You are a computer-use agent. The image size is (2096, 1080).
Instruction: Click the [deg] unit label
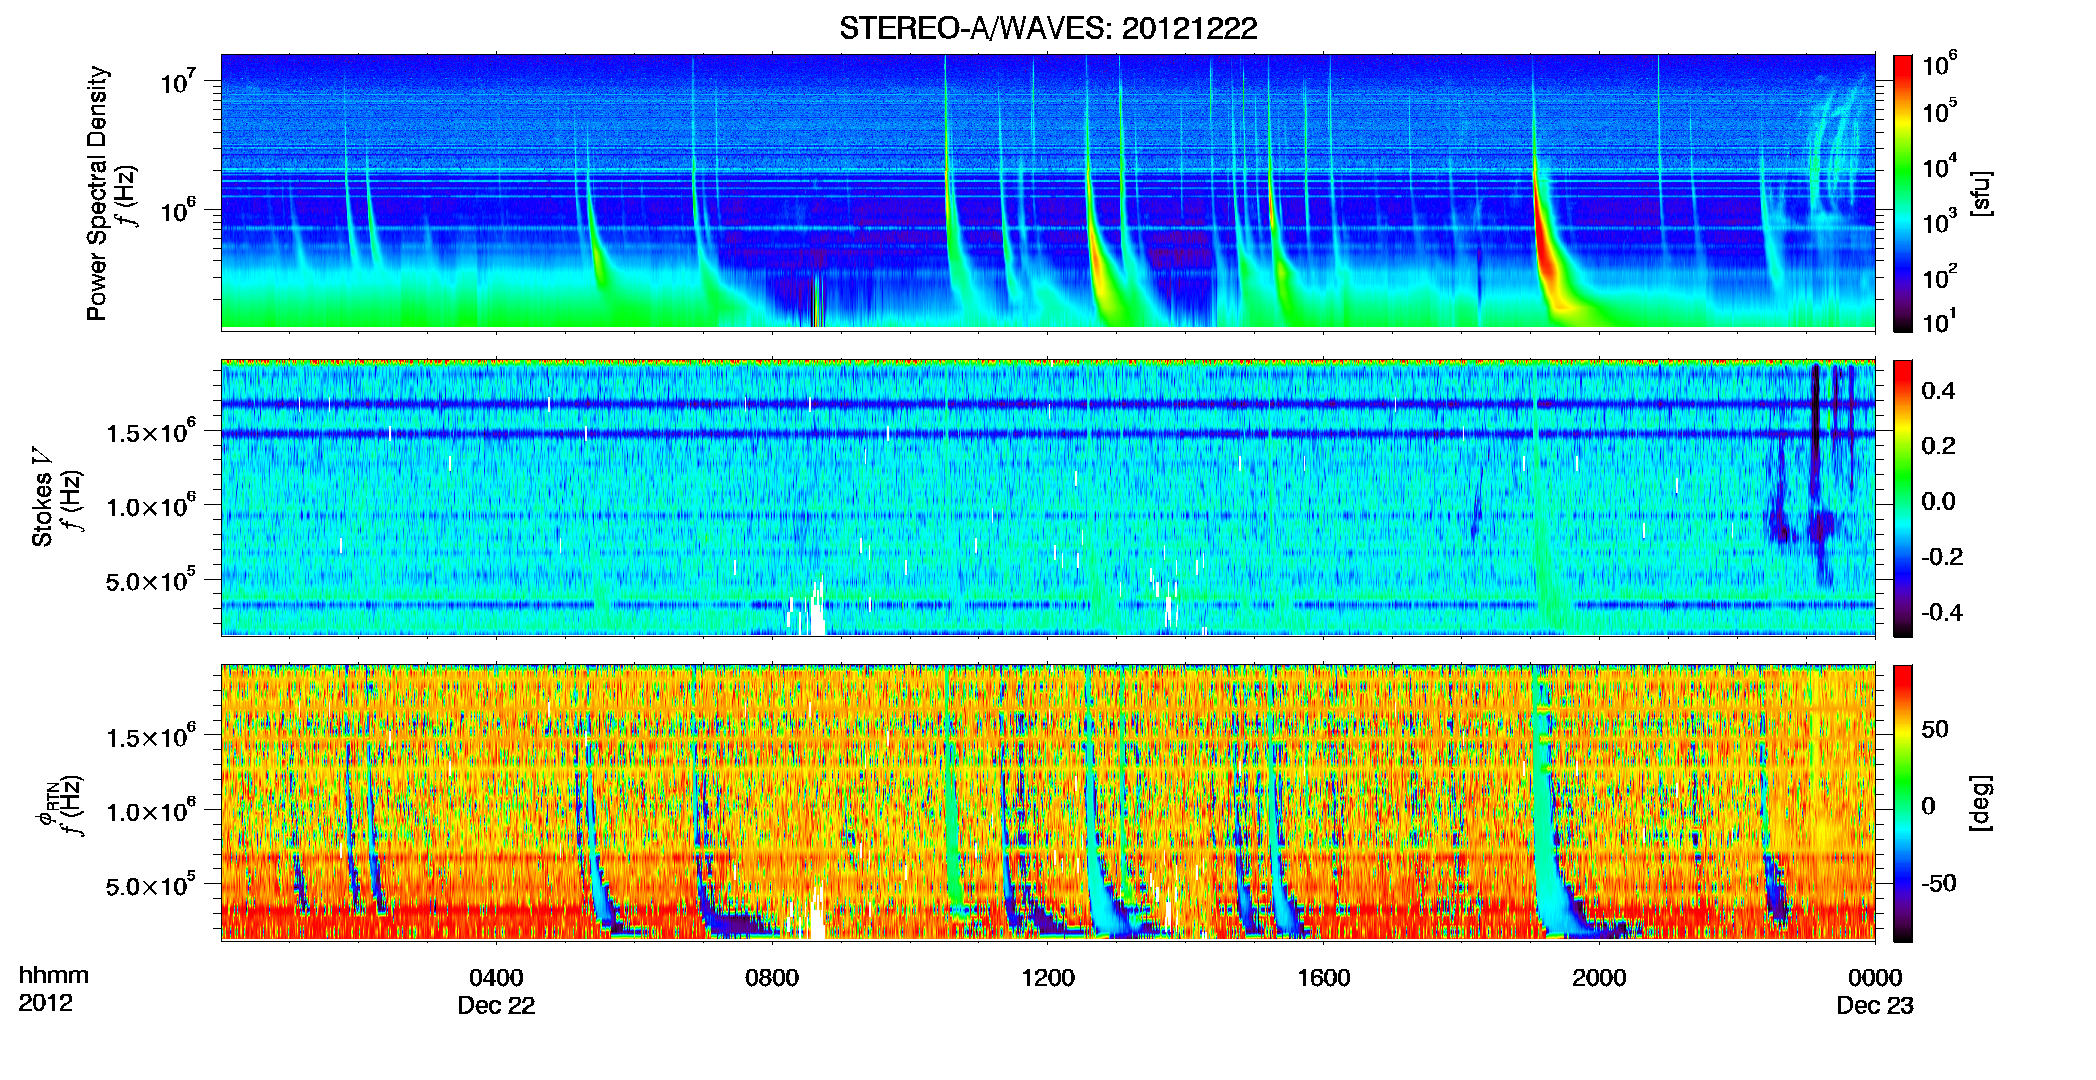[1981, 803]
